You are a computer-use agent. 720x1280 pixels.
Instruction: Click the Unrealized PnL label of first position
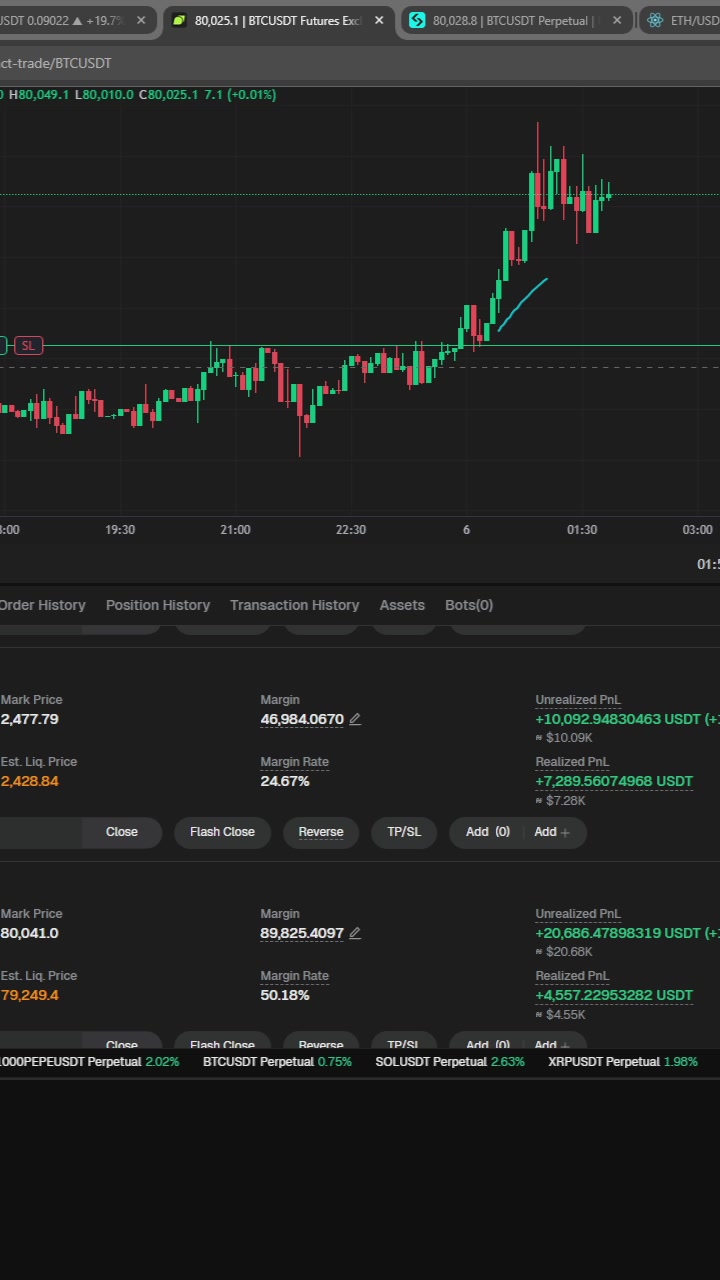pyautogui.click(x=578, y=700)
